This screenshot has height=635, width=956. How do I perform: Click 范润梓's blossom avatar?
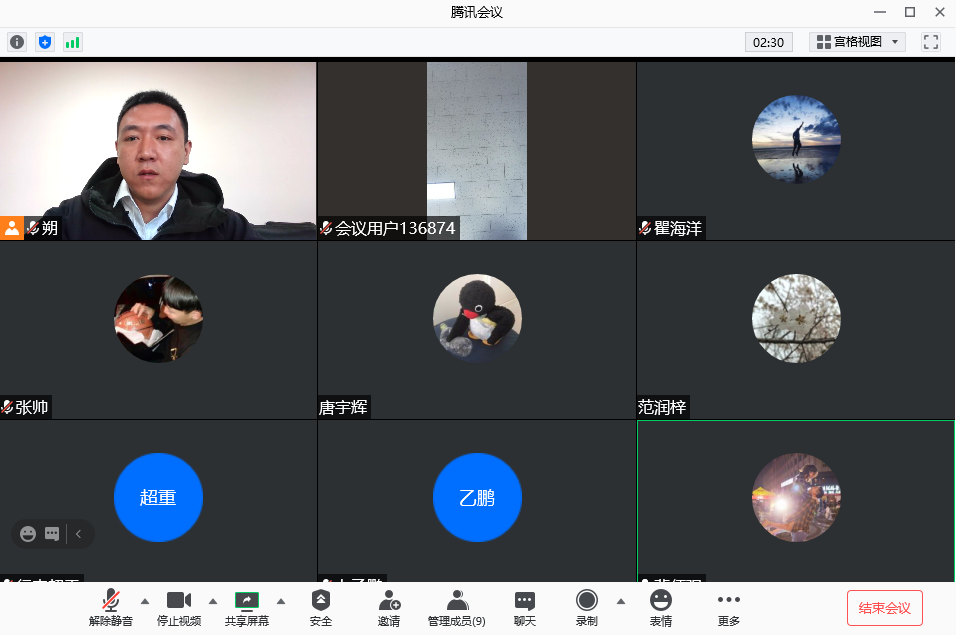click(796, 318)
